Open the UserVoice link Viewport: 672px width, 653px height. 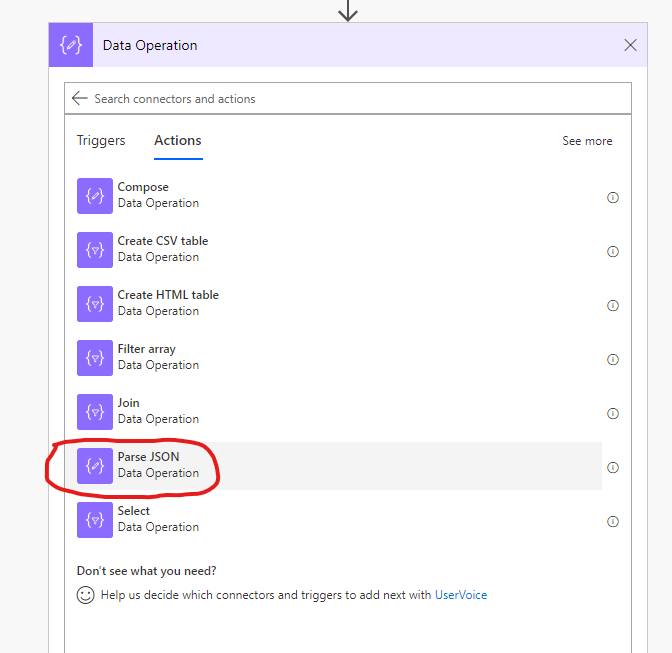[461, 595]
